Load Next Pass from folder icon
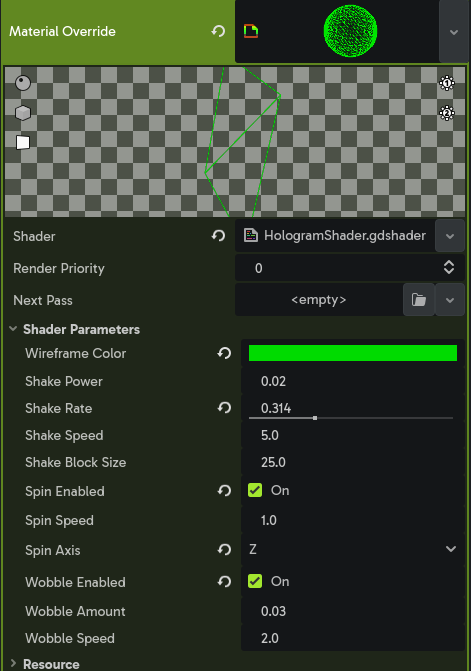Screen dimensions: 471x671 pyautogui.click(x=419, y=300)
